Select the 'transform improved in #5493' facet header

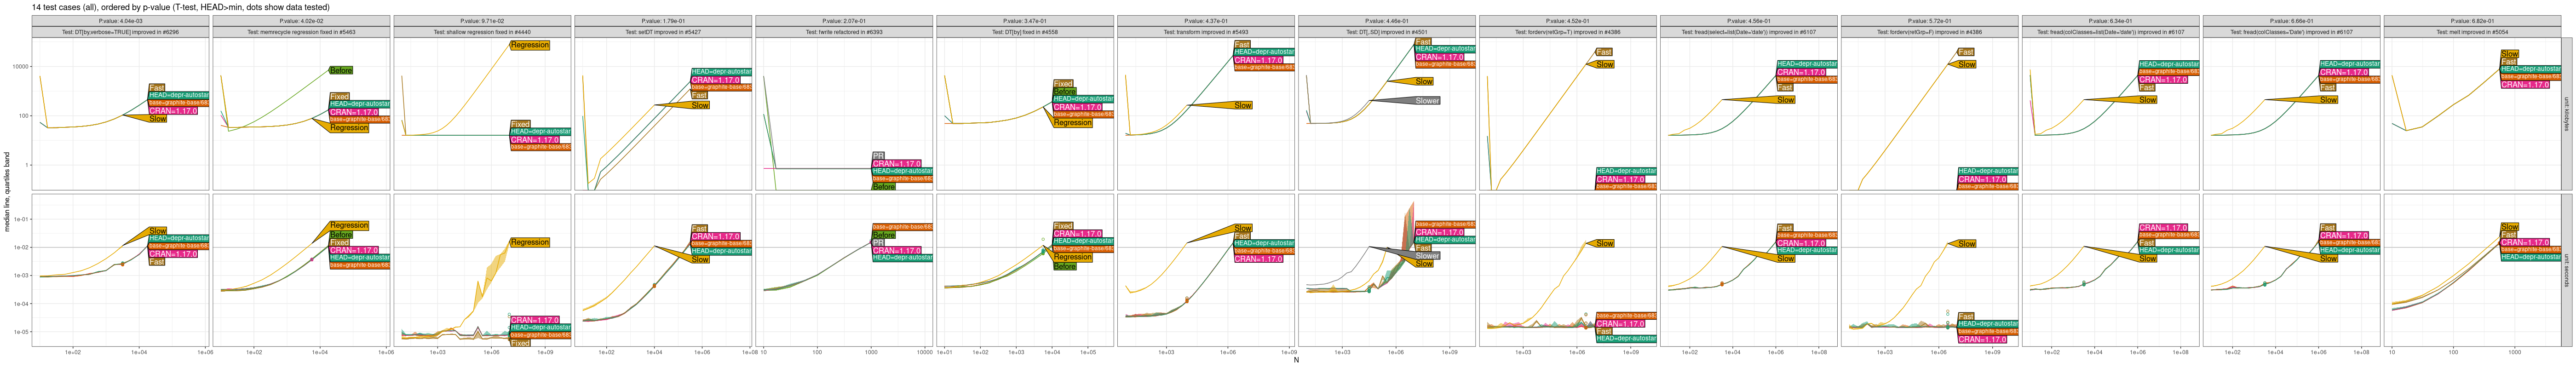click(1205, 32)
